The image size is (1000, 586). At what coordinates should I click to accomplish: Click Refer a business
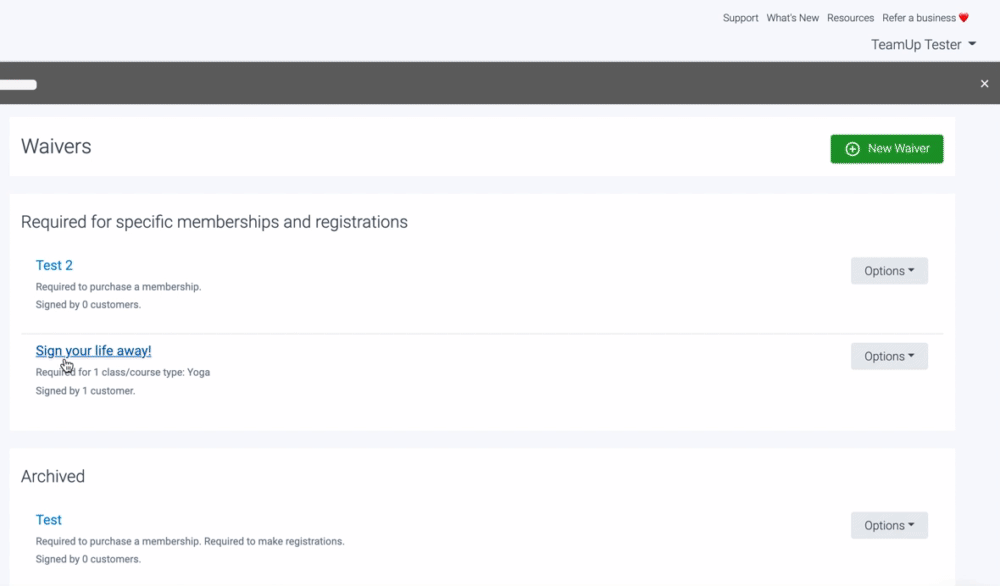[919, 18]
